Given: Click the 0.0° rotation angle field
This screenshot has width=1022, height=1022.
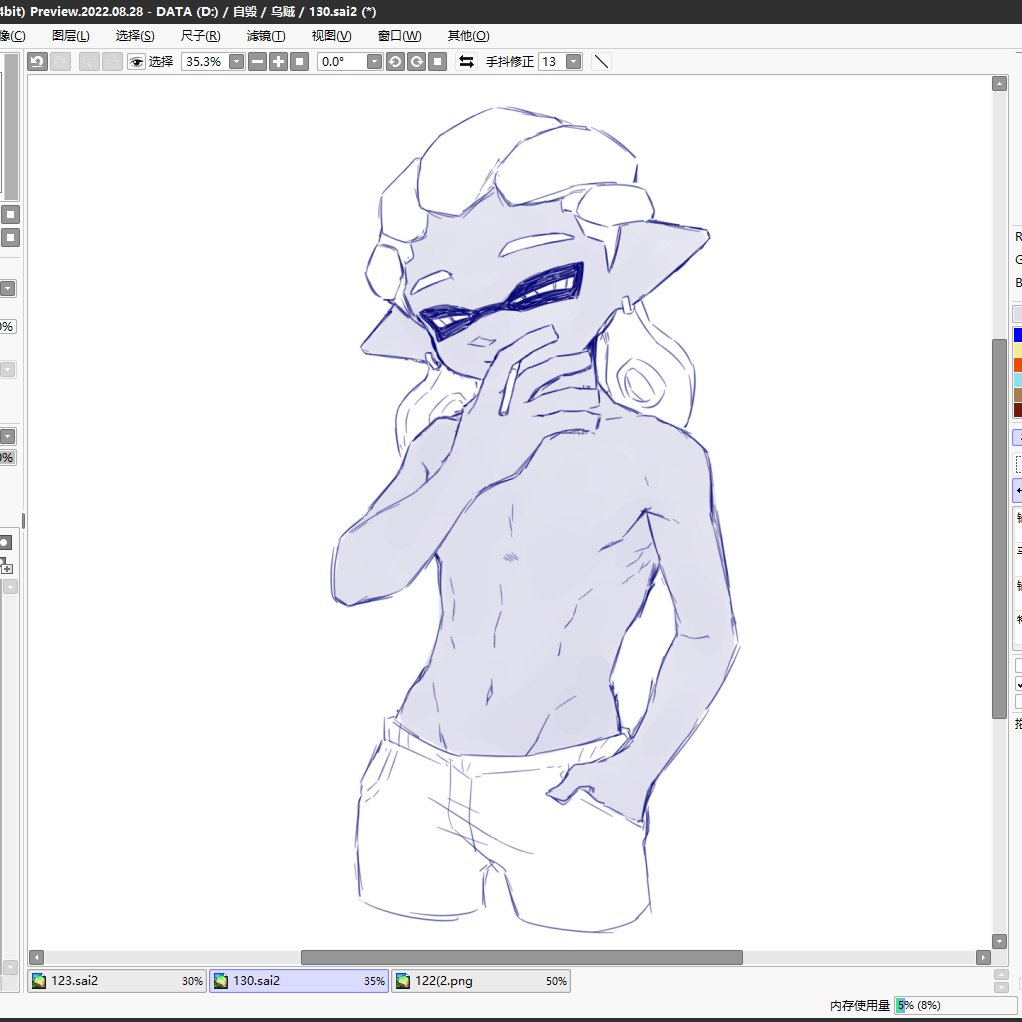Looking at the screenshot, I should (342, 61).
